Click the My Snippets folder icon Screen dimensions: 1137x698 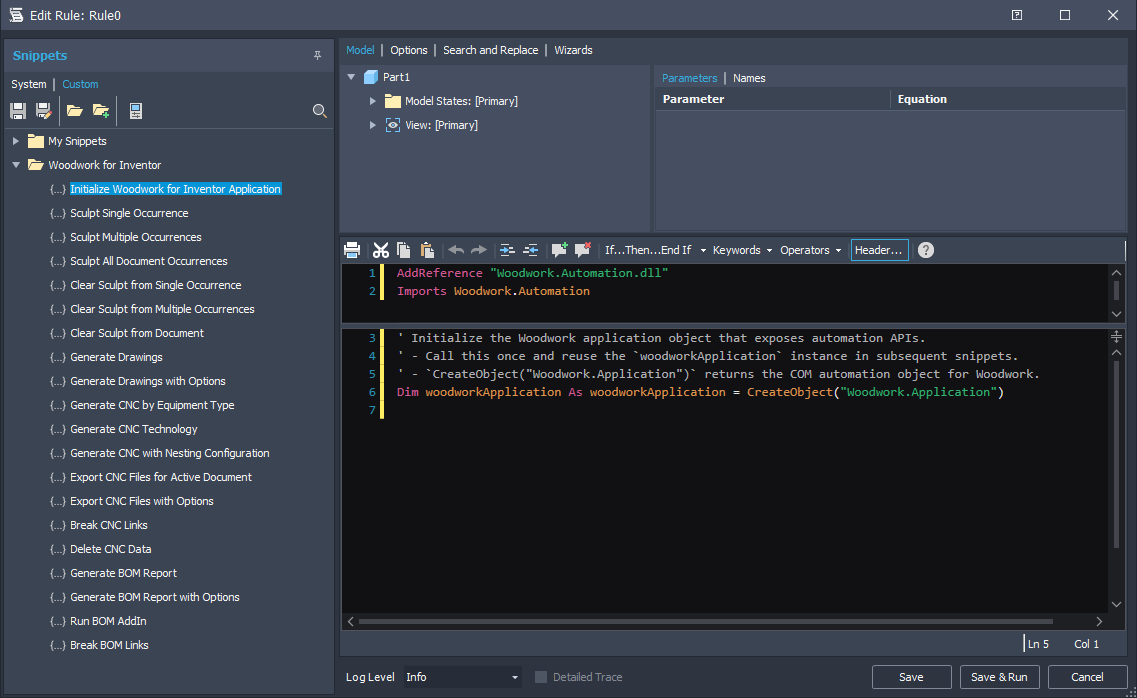[x=36, y=141]
